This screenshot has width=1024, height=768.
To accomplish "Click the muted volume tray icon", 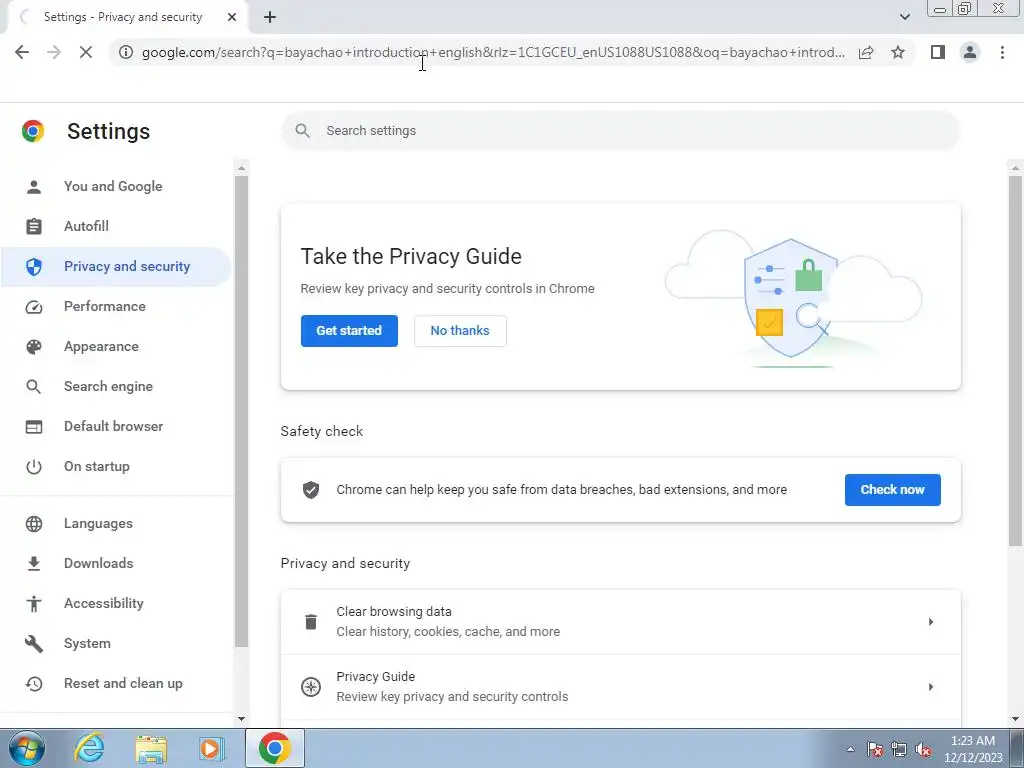I will [923, 749].
